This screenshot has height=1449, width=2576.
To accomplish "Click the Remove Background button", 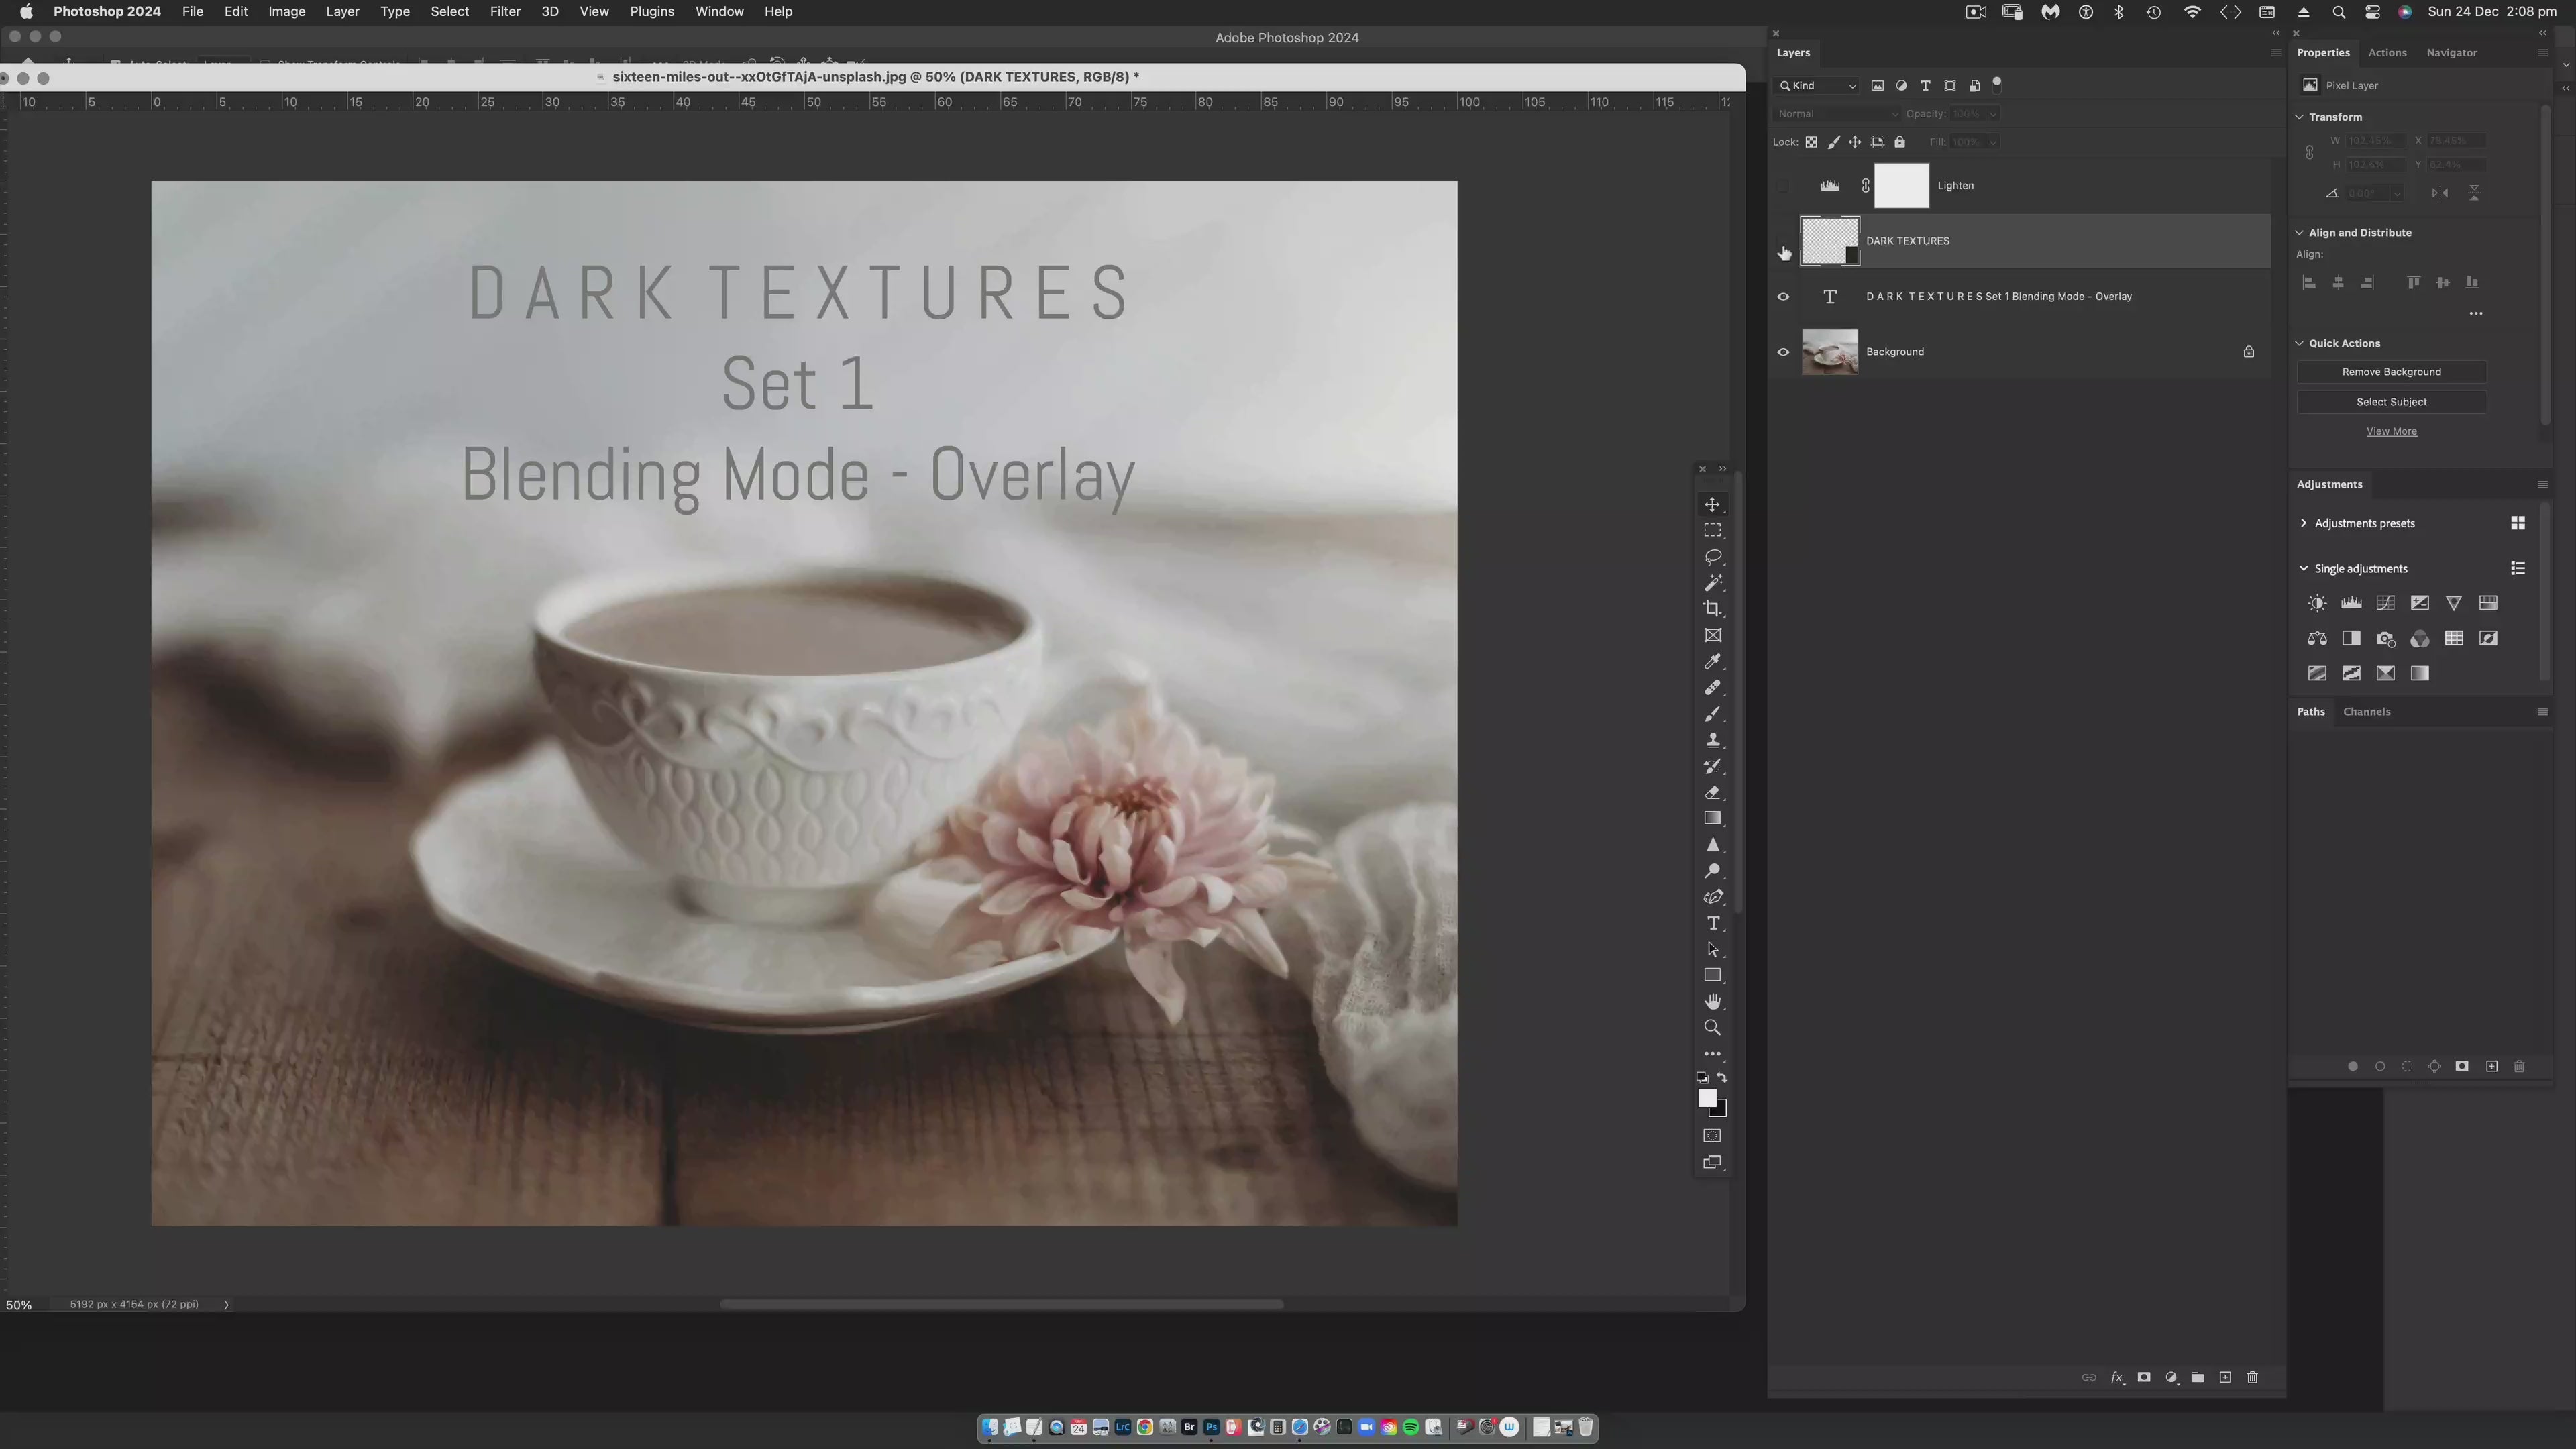I will pyautogui.click(x=2391, y=371).
